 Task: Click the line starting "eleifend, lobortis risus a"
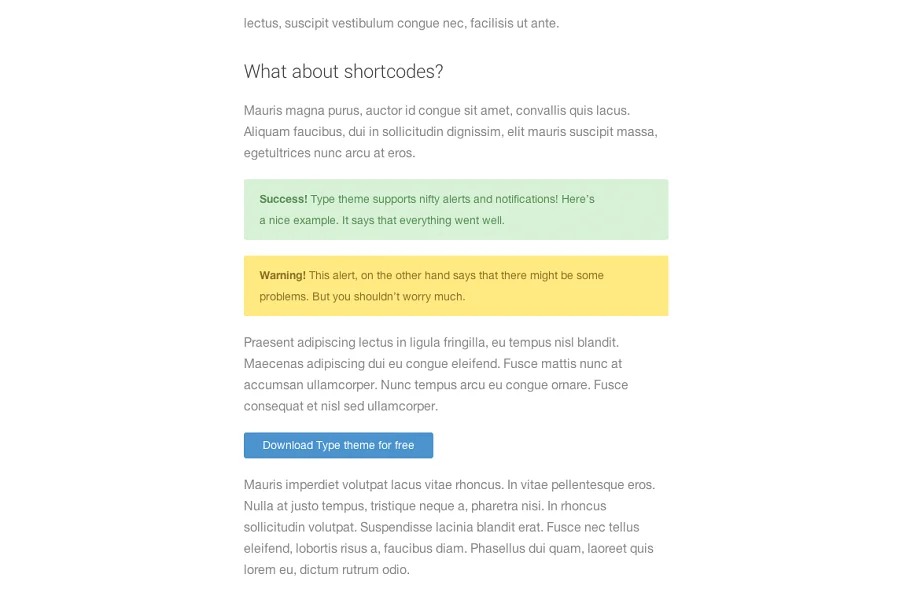(448, 548)
